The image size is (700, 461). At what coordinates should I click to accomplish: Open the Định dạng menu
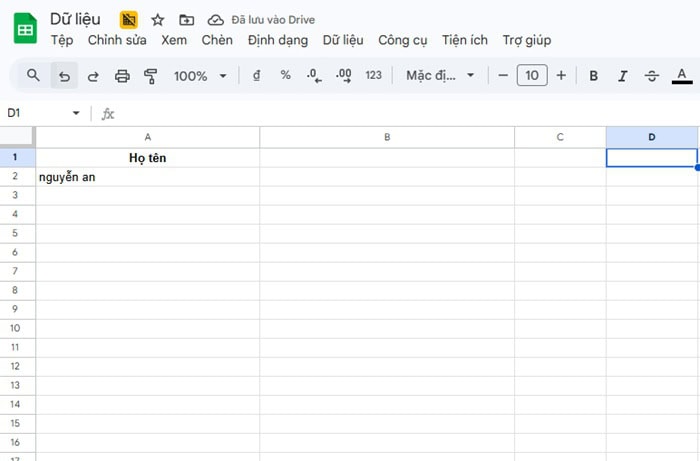(277, 40)
